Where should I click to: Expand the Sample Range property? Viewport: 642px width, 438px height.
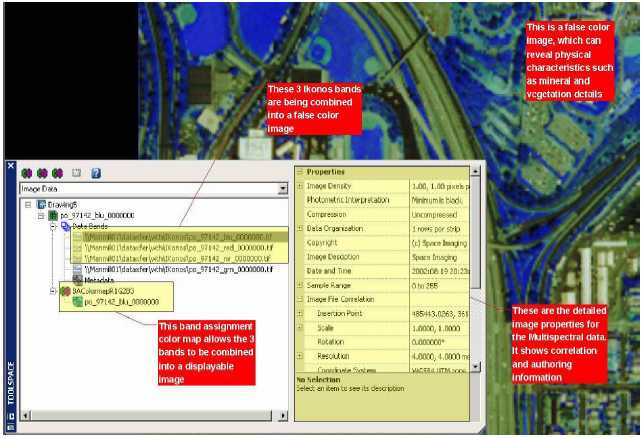(x=300, y=285)
